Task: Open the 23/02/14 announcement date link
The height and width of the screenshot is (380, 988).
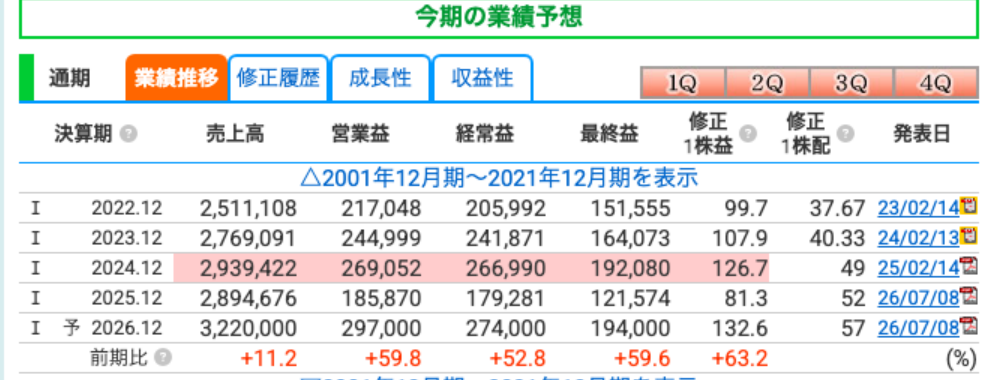Action: pyautogui.click(x=918, y=208)
